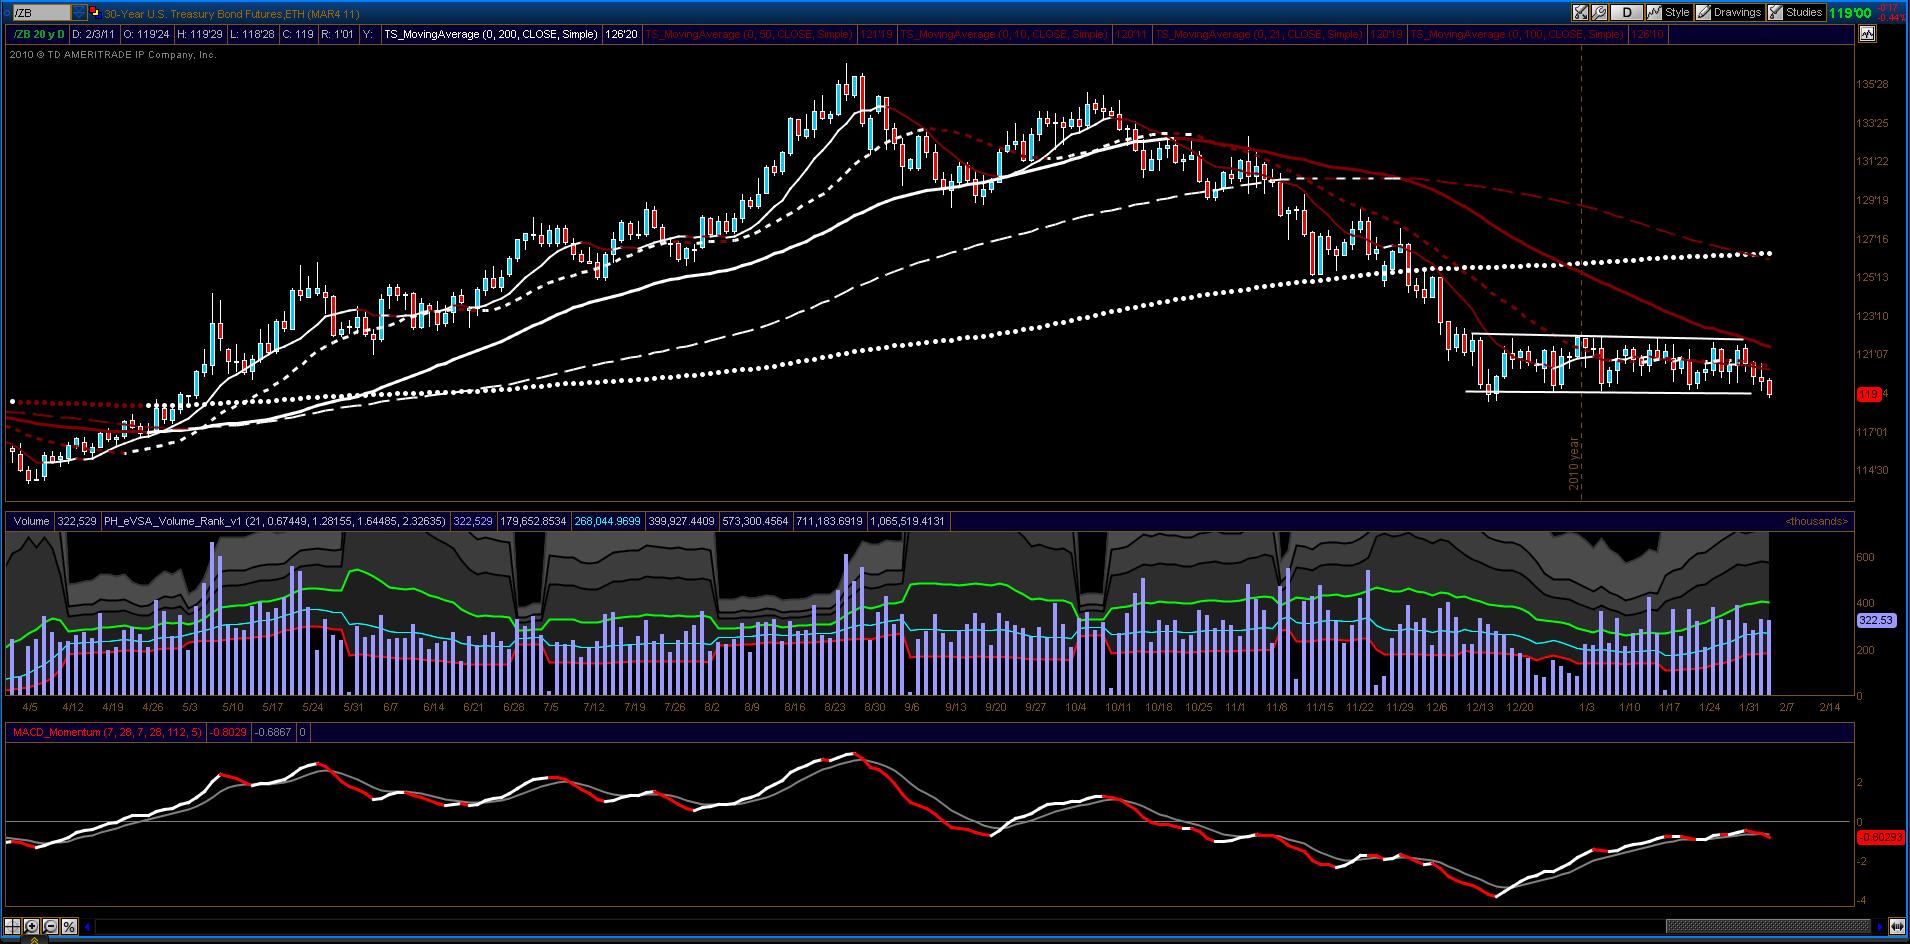Click the horizontal scrollbar thumb at bottom

1770,926
